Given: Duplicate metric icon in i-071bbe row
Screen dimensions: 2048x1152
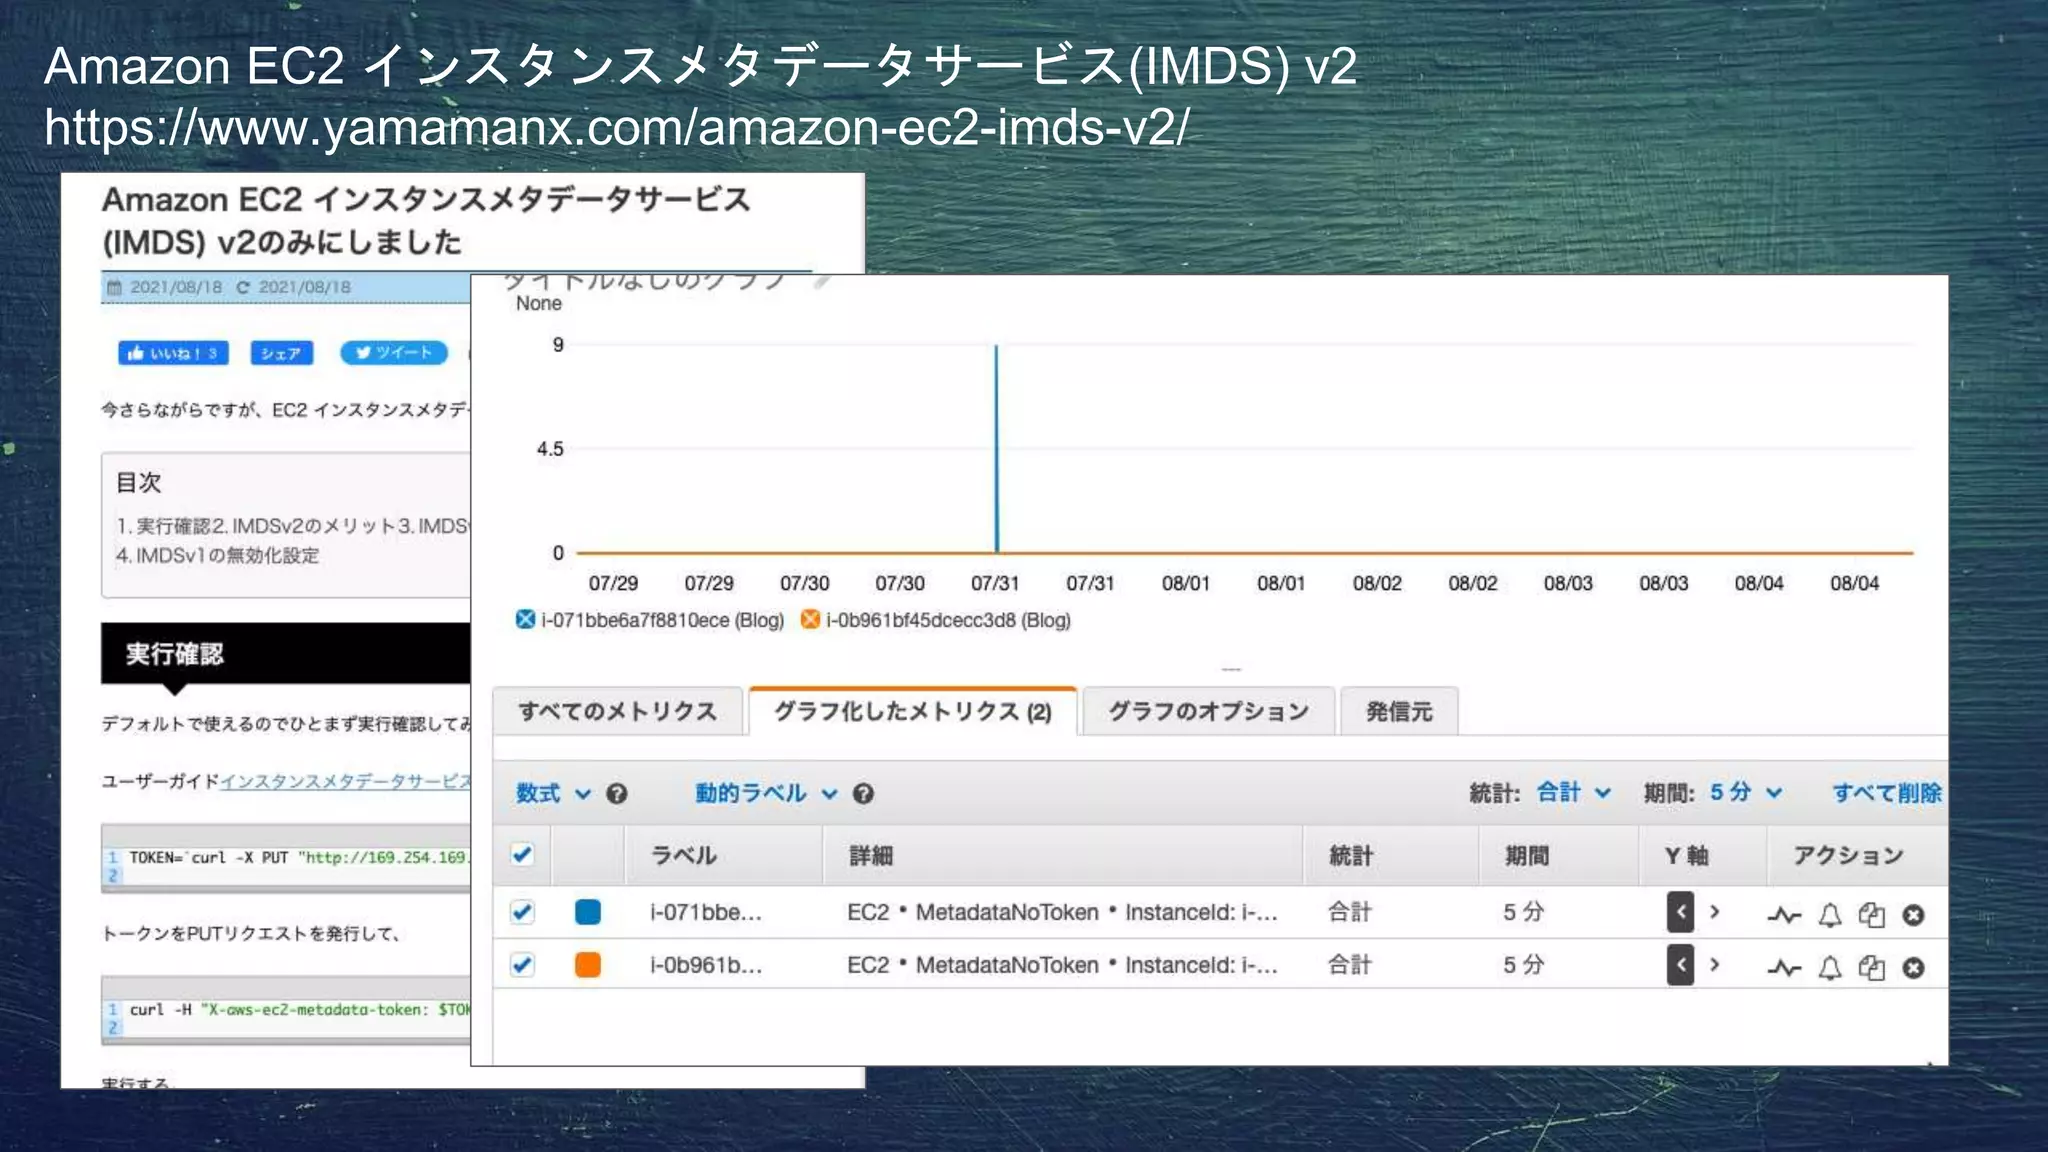Looking at the screenshot, I should pyautogui.click(x=1871, y=915).
